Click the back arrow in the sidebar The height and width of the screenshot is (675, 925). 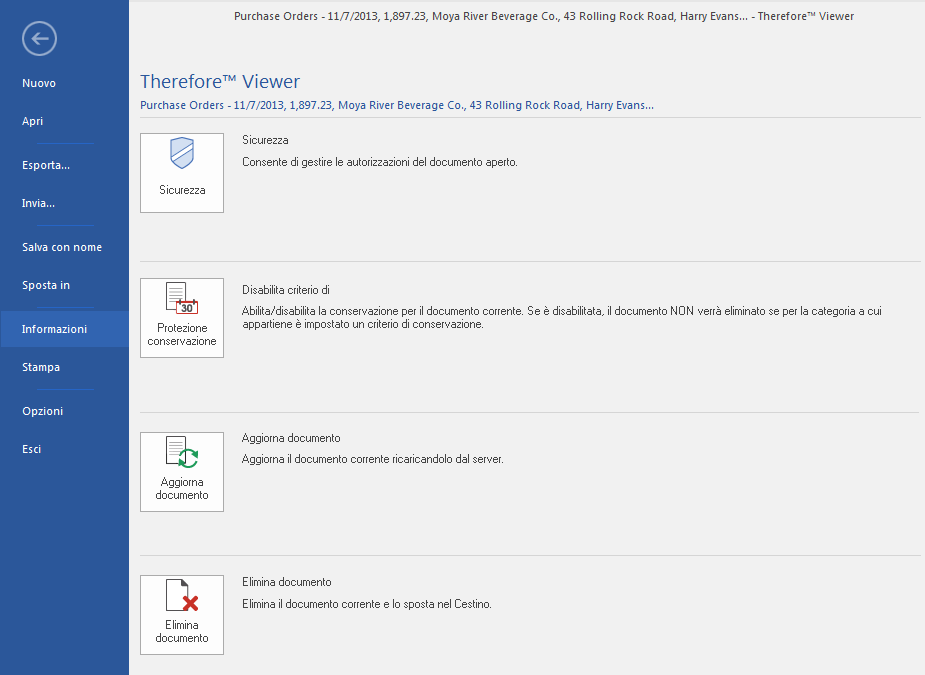38,38
